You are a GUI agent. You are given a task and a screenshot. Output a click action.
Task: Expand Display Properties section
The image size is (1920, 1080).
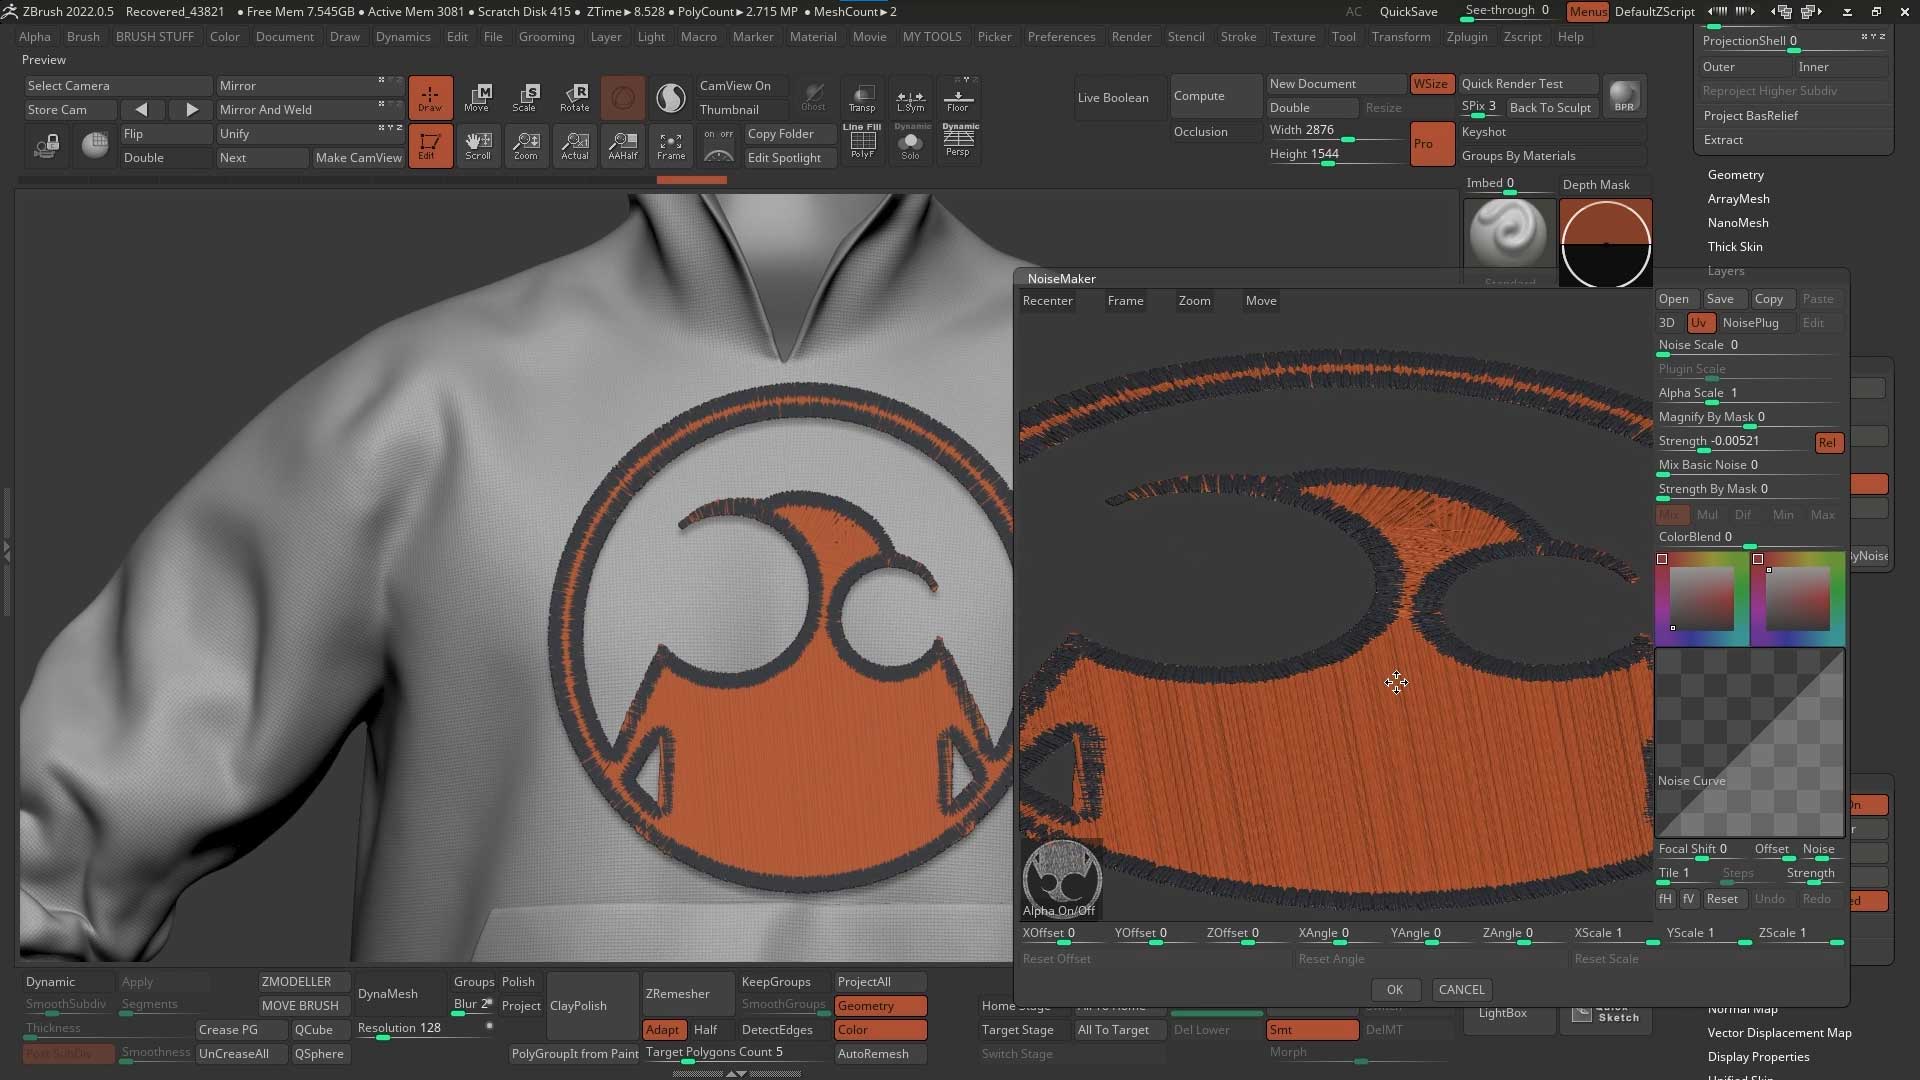pos(1758,1057)
